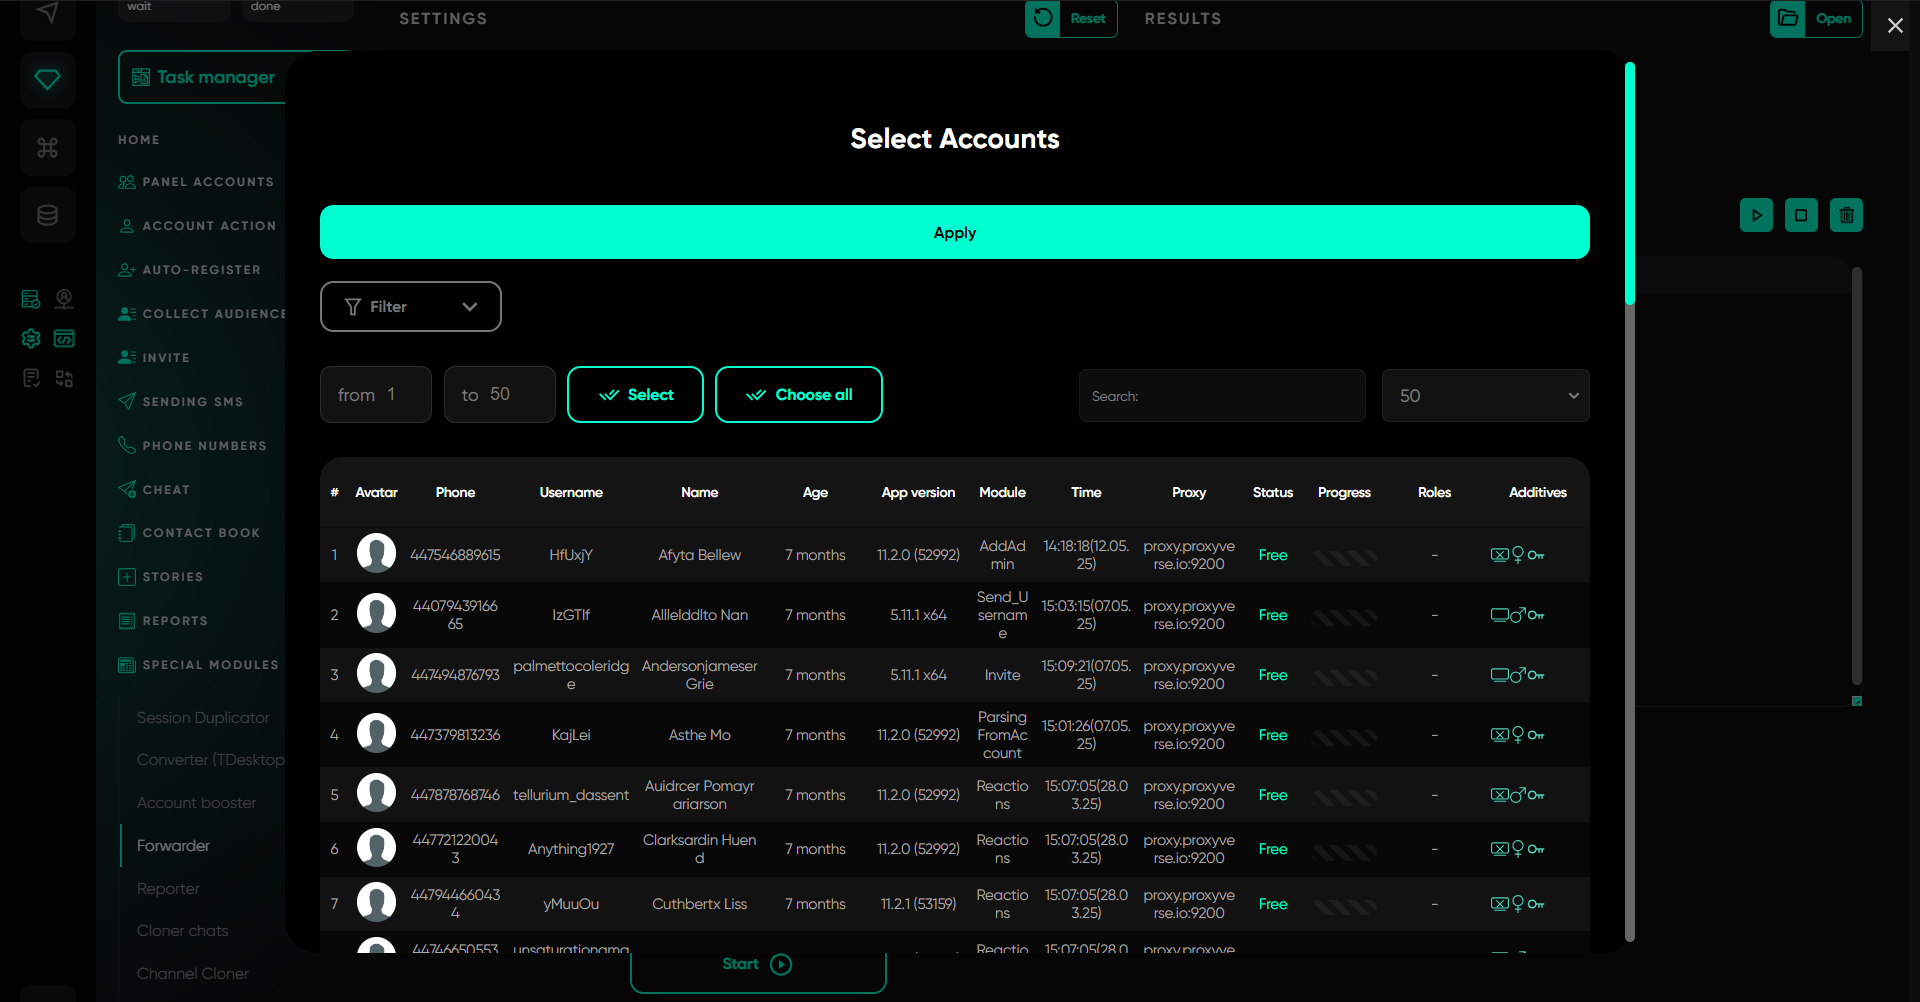The width and height of the screenshot is (1920, 1002).
Task: Click the Select range button
Action: [635, 395]
